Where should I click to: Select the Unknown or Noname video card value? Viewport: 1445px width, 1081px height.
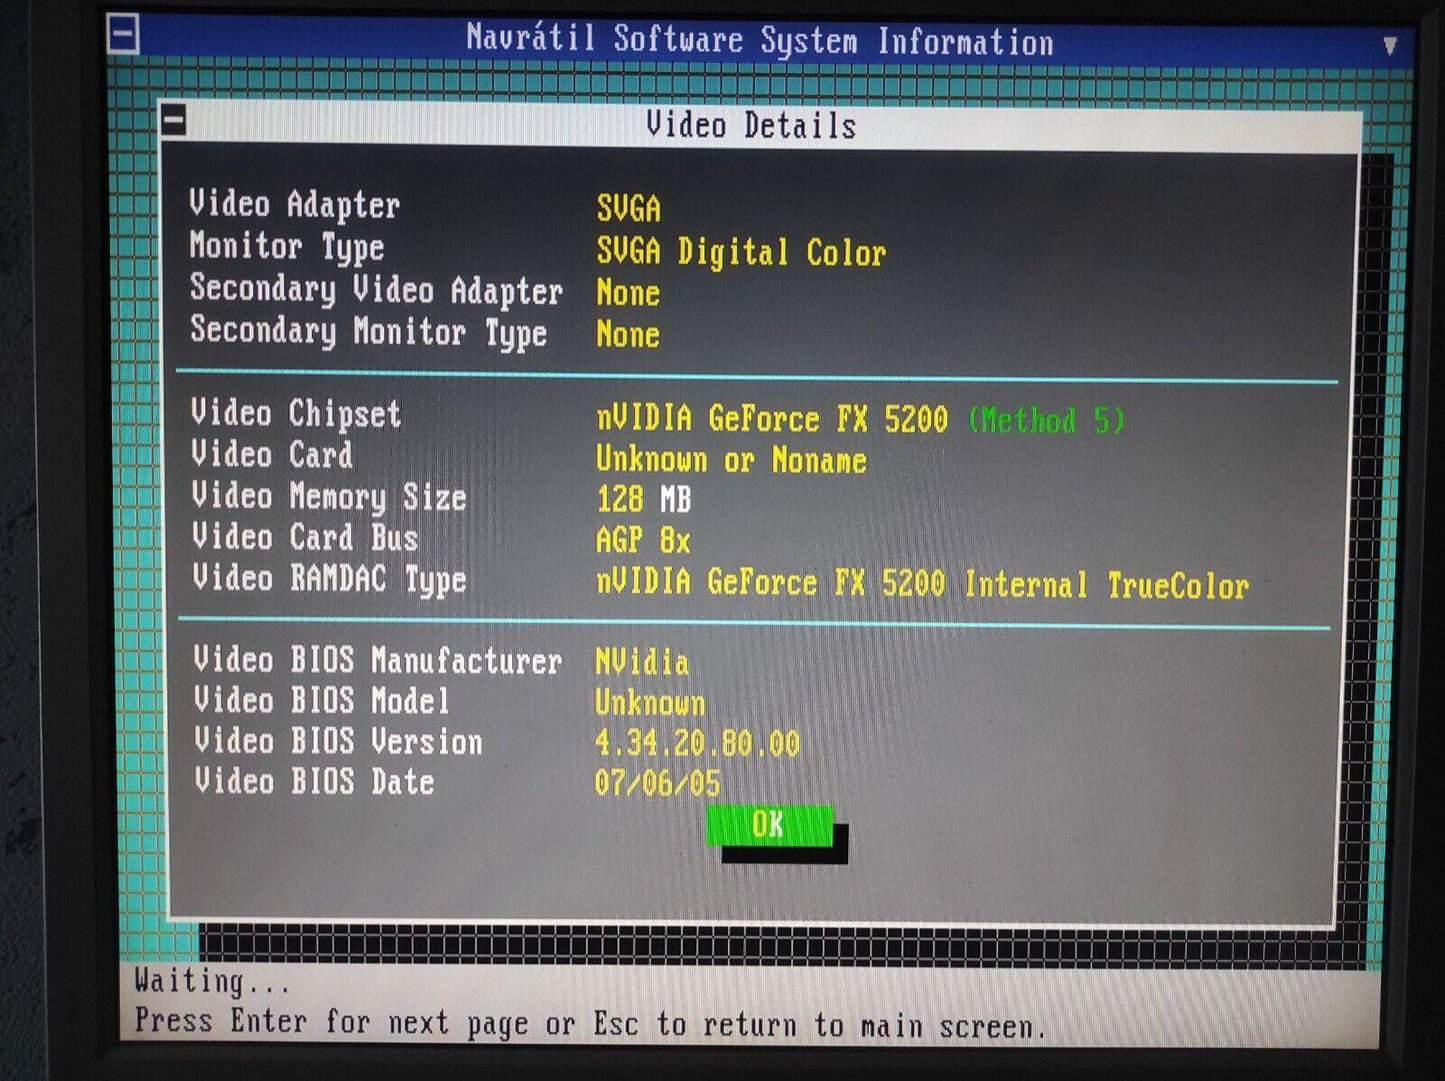[x=731, y=460]
